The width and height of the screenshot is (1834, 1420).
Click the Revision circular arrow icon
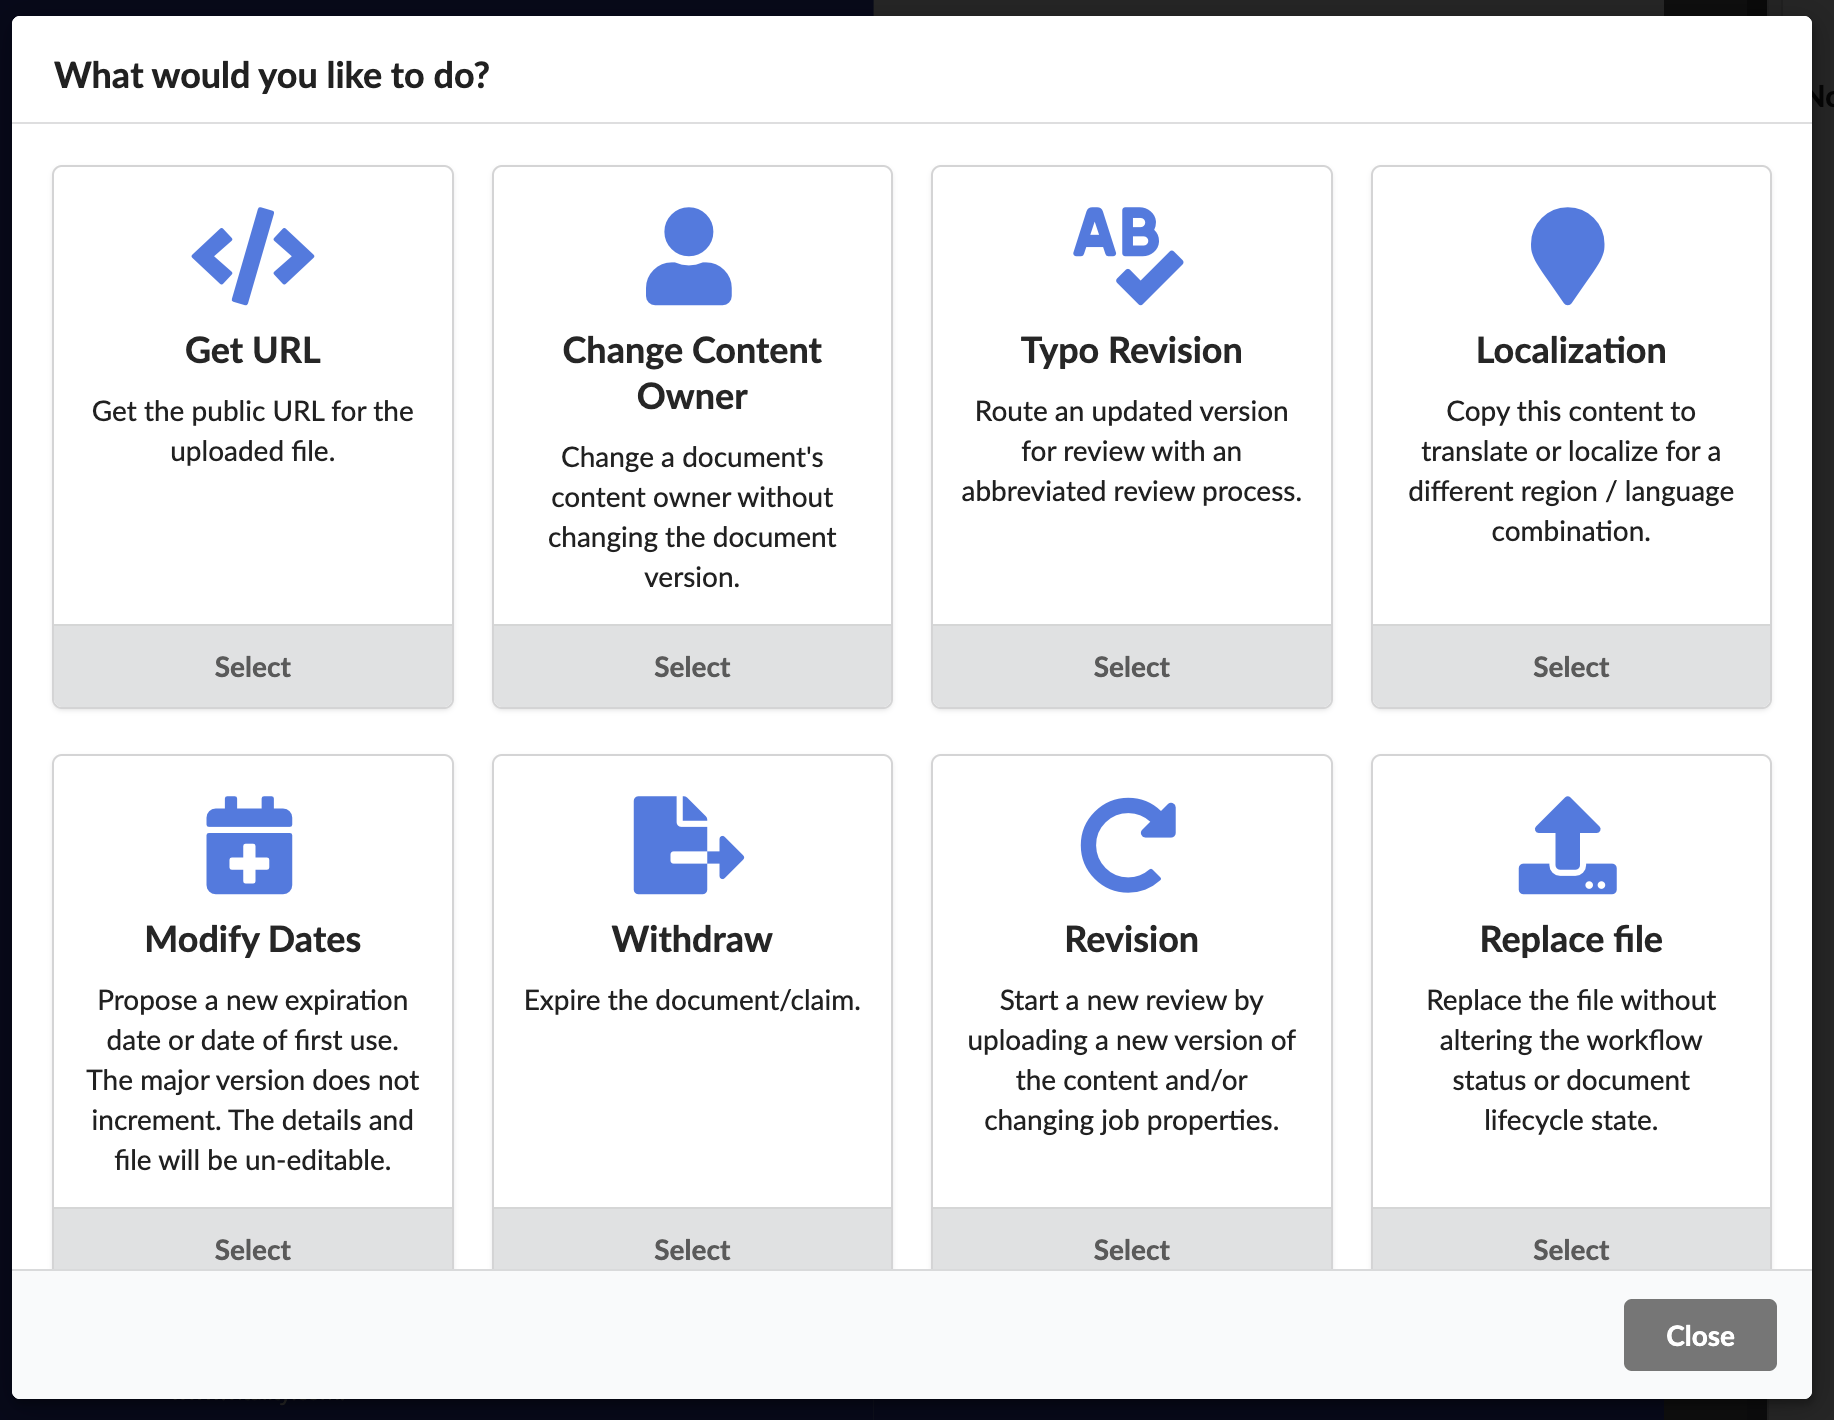(x=1128, y=845)
